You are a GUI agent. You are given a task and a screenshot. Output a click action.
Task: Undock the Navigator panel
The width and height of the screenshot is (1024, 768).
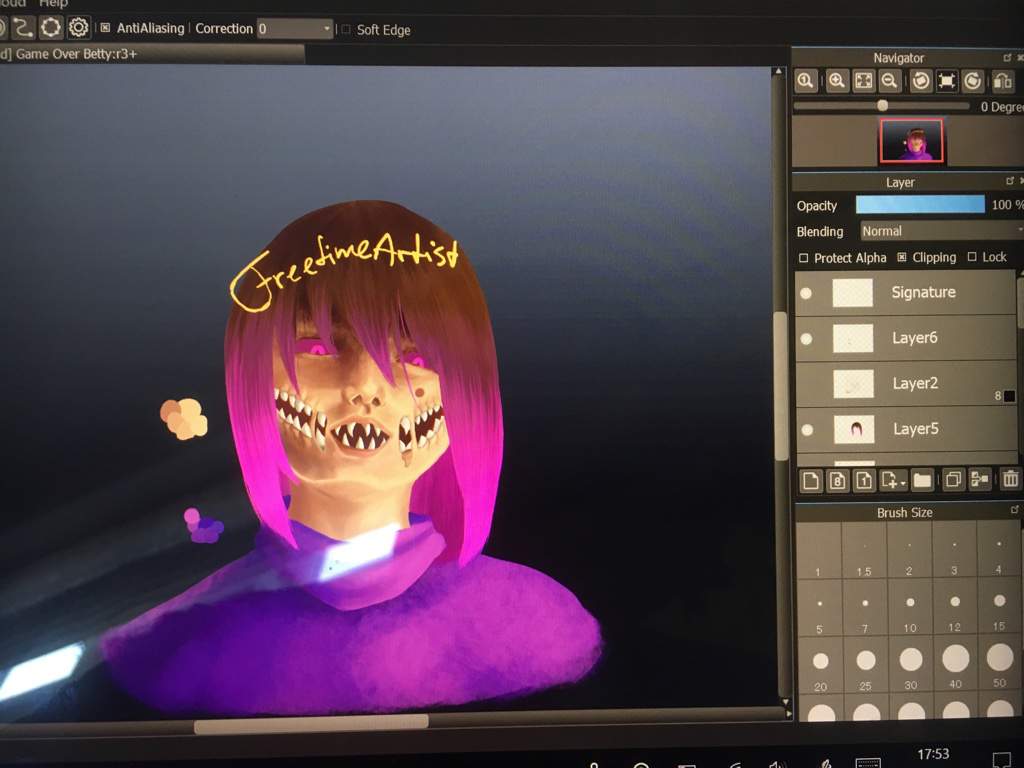[x=1007, y=58]
